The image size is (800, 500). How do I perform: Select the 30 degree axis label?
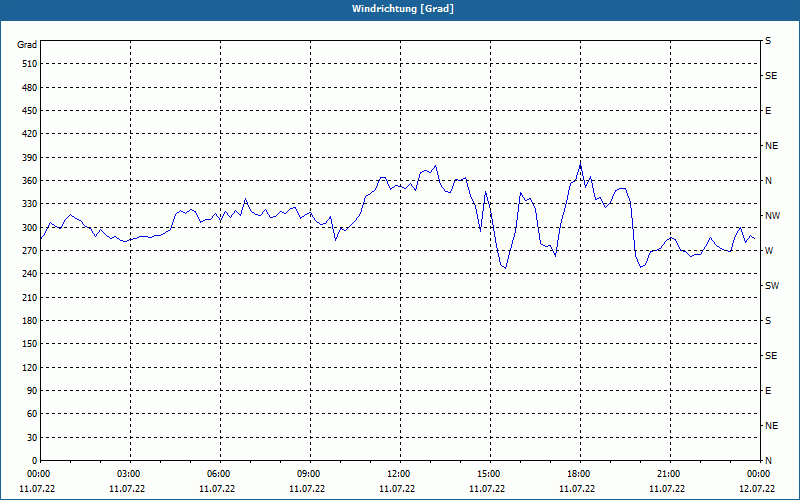(x=32, y=437)
